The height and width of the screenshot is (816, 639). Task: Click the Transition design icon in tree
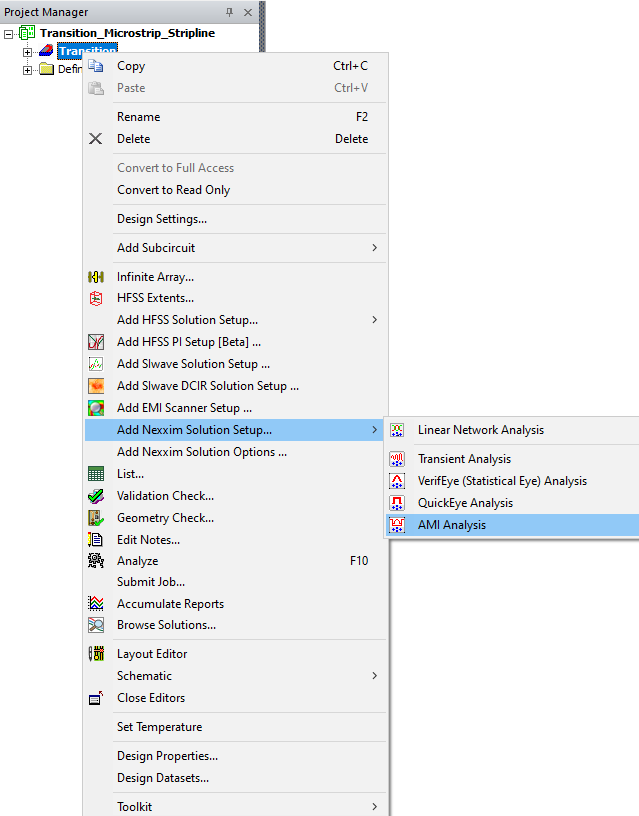(46, 50)
